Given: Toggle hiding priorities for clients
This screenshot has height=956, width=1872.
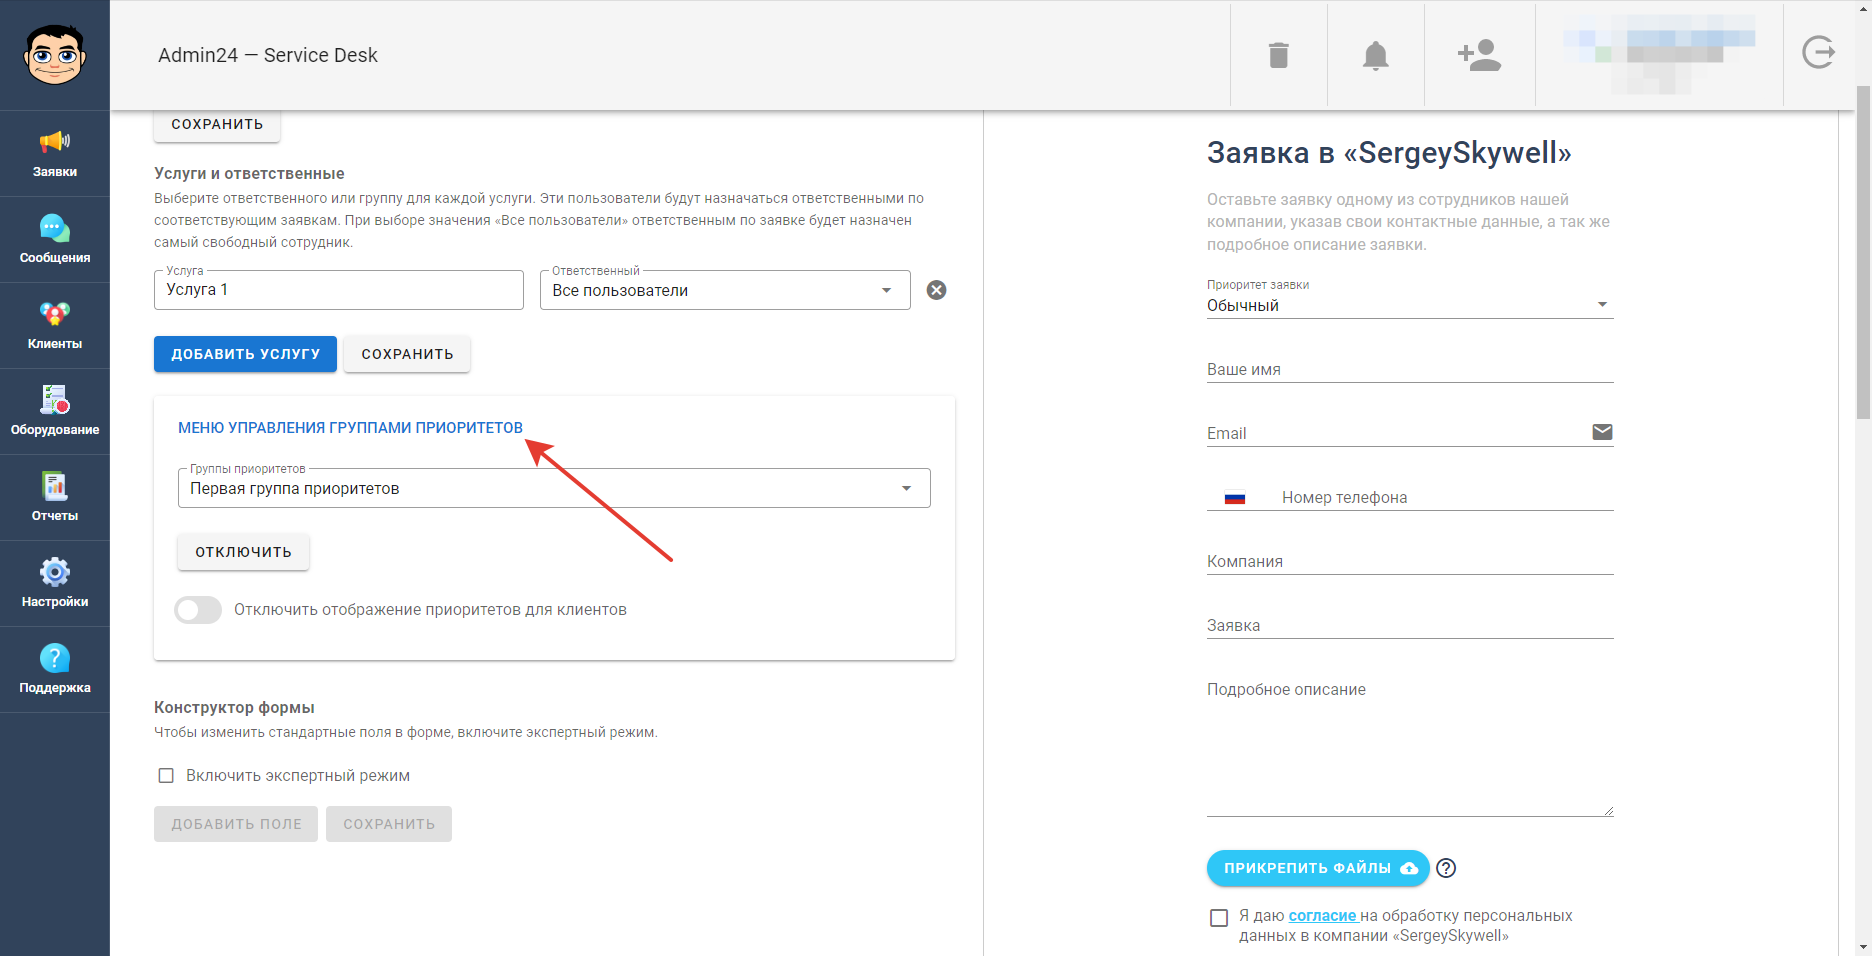Looking at the screenshot, I should pos(198,610).
